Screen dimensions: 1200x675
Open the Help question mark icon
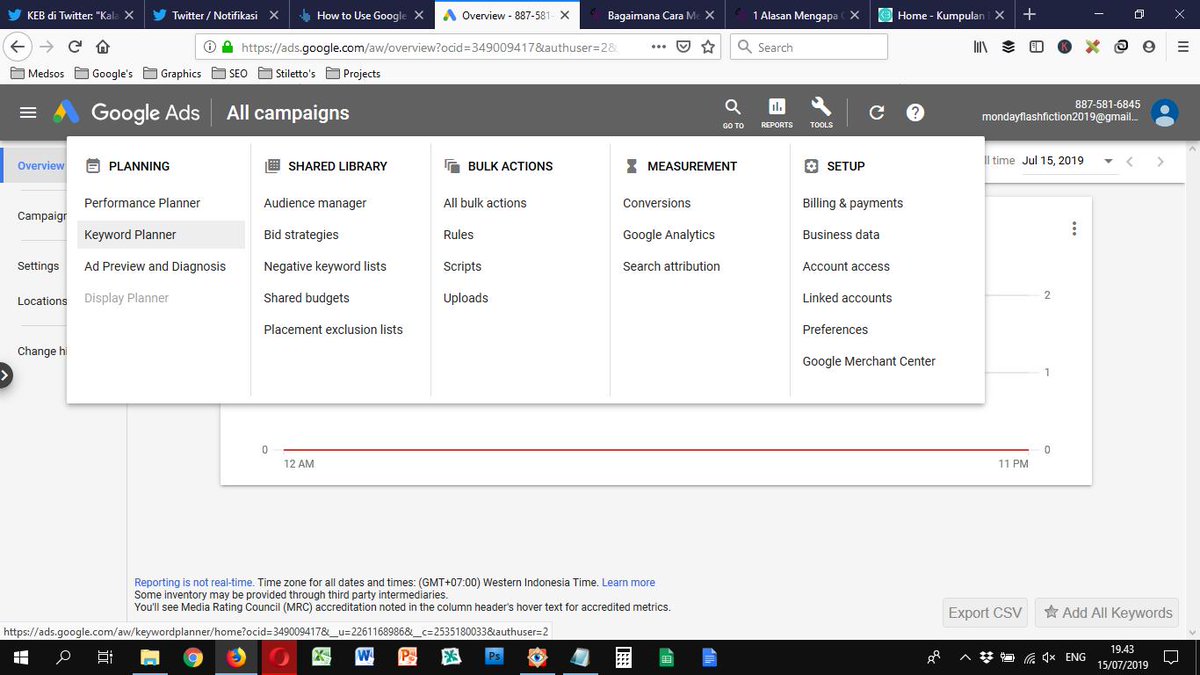click(915, 113)
